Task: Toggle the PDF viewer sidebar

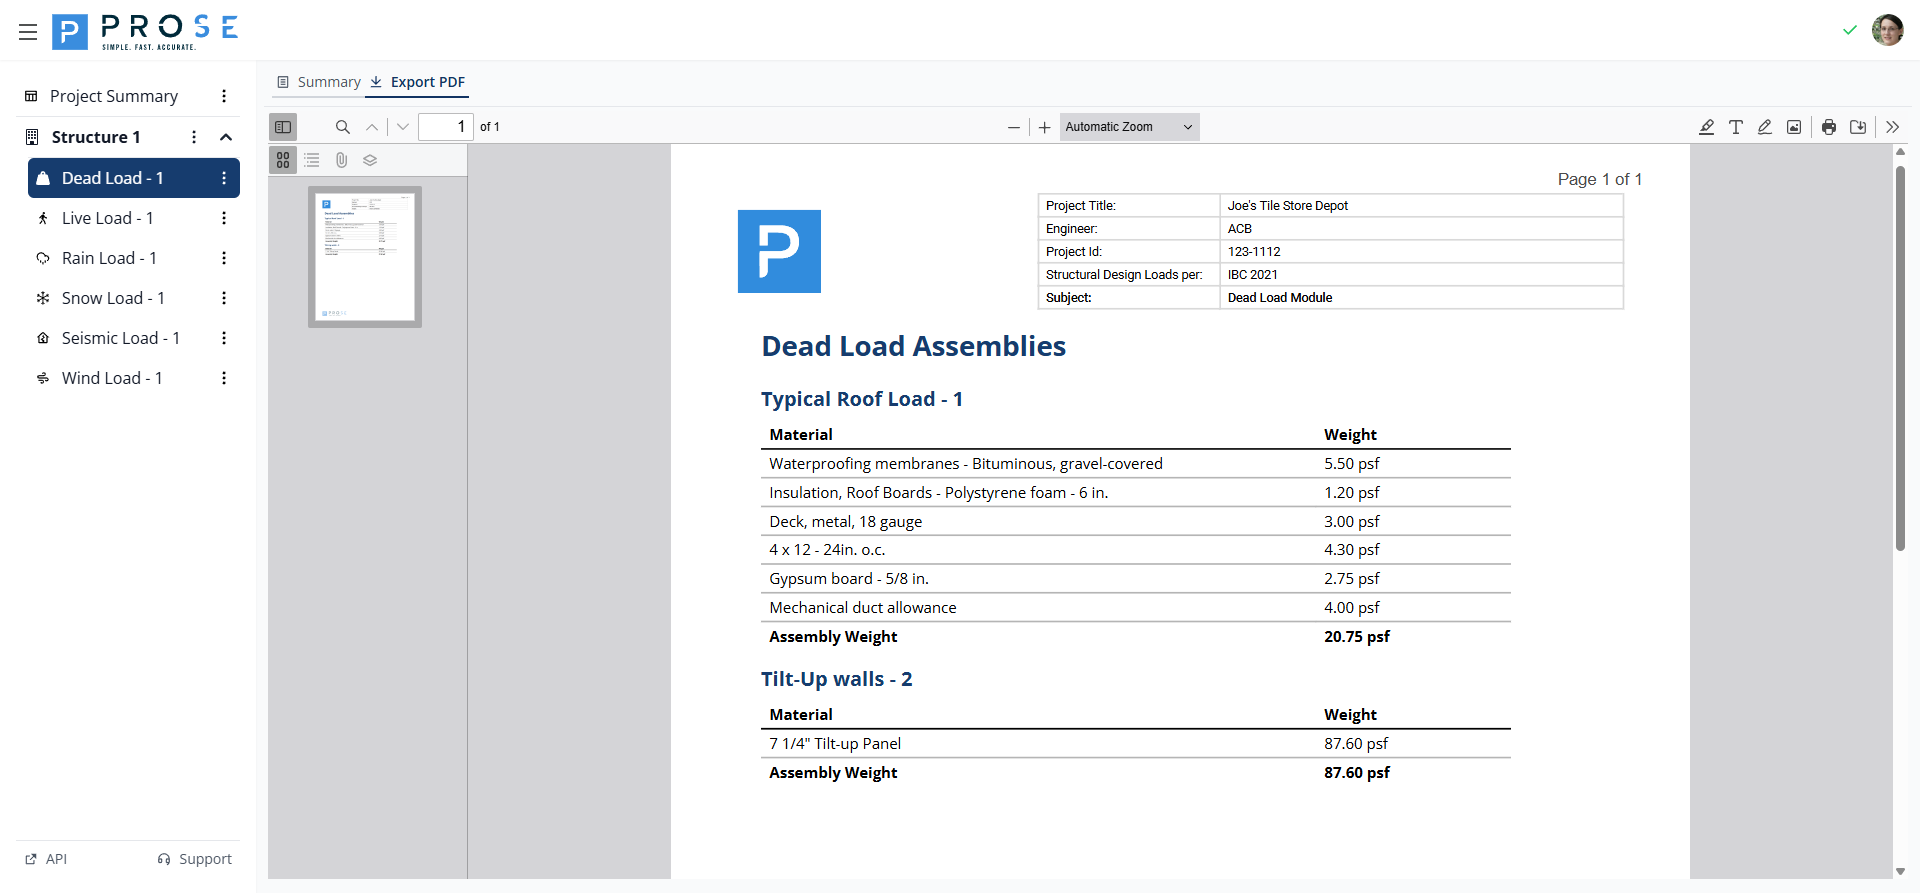Action: coord(283,127)
